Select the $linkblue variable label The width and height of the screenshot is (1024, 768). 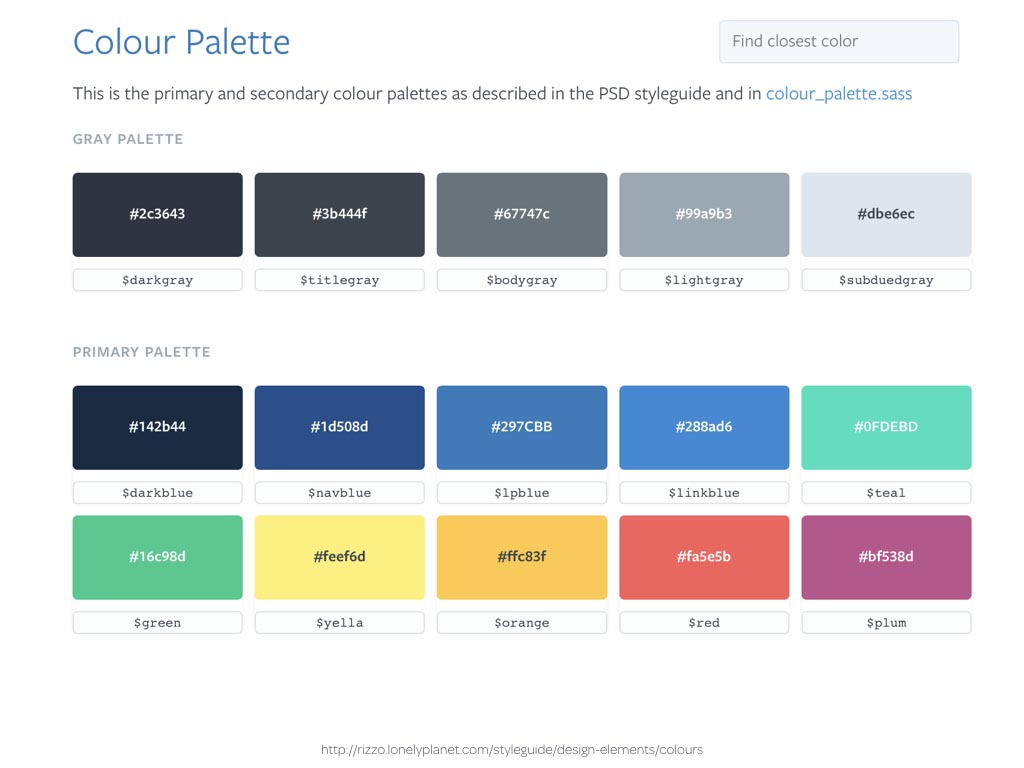tap(704, 493)
